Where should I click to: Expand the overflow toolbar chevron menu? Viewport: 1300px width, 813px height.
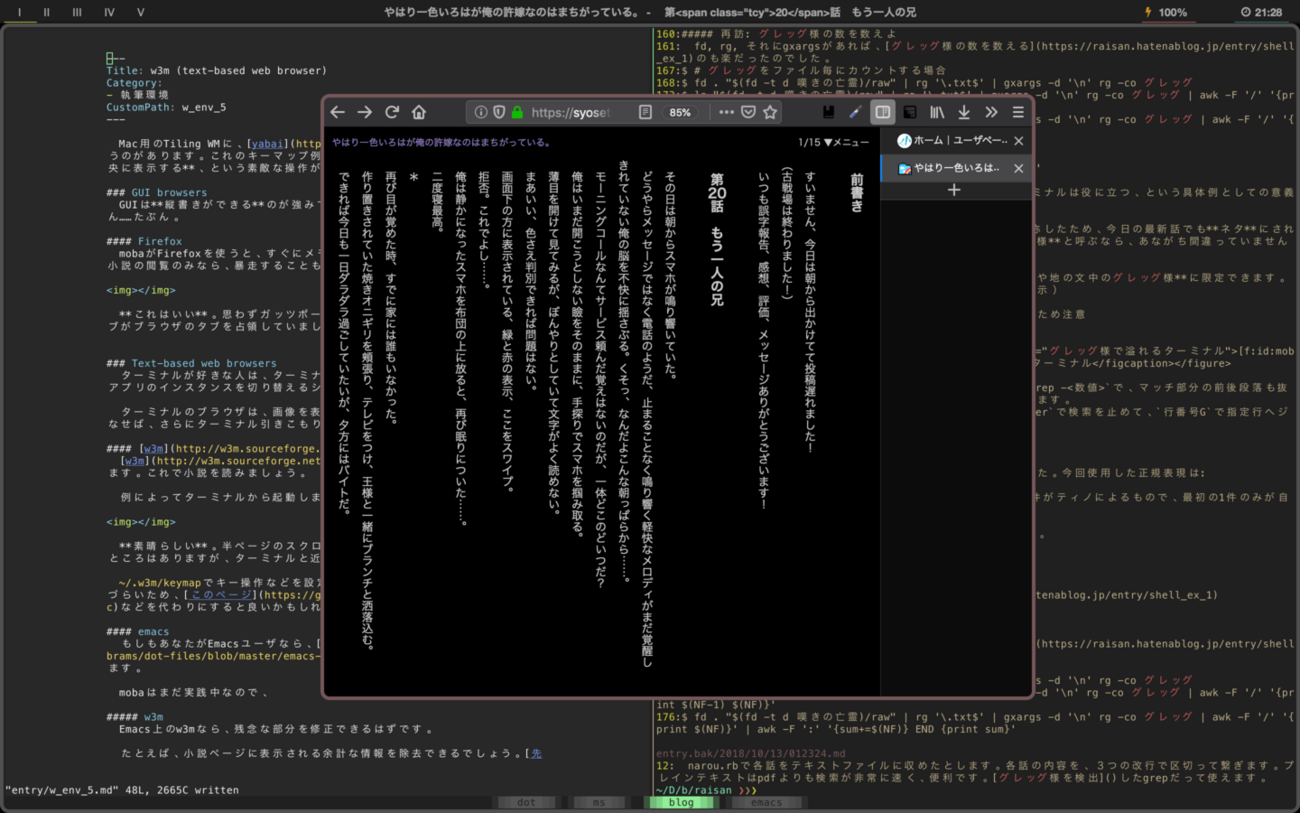tap(991, 113)
